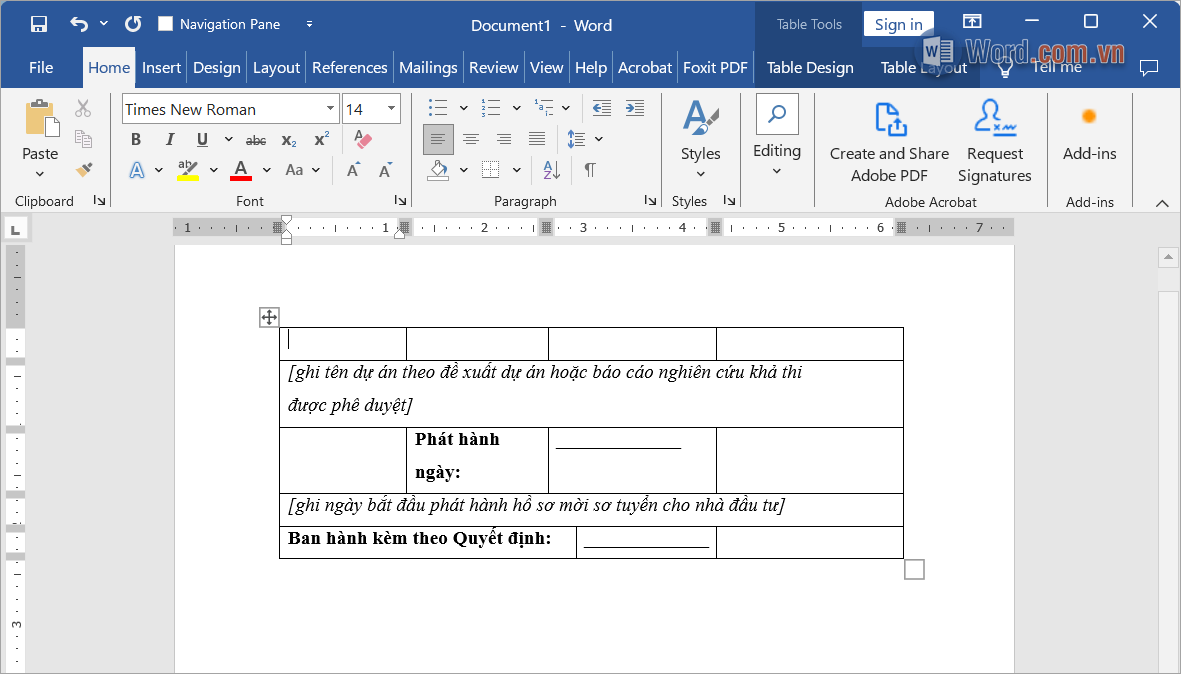Enable the Navigation Pane checkbox
Viewport: 1181px width, 674px height.
[166, 24]
